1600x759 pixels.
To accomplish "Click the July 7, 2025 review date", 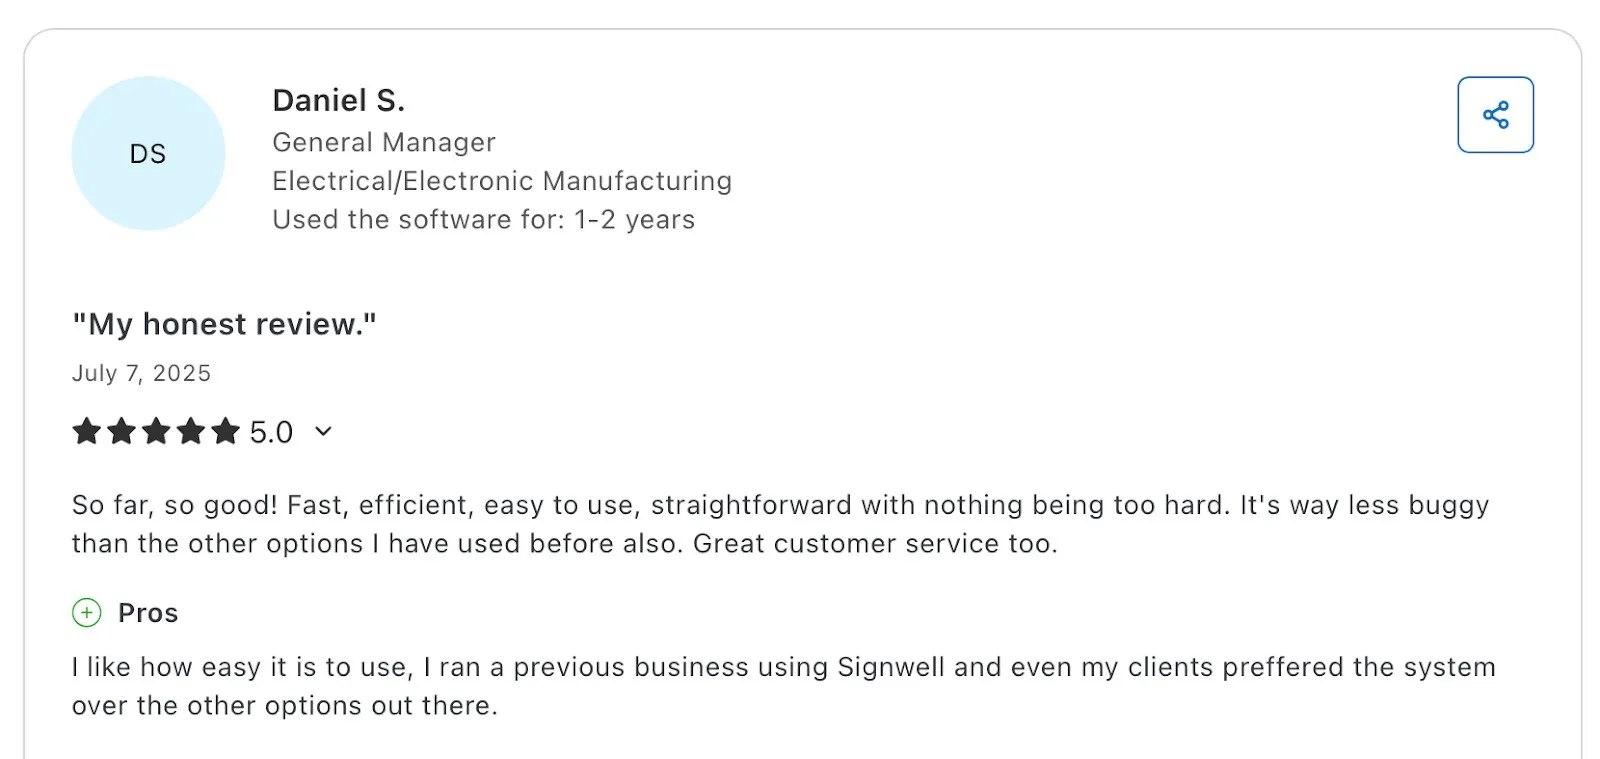I will click(141, 373).
